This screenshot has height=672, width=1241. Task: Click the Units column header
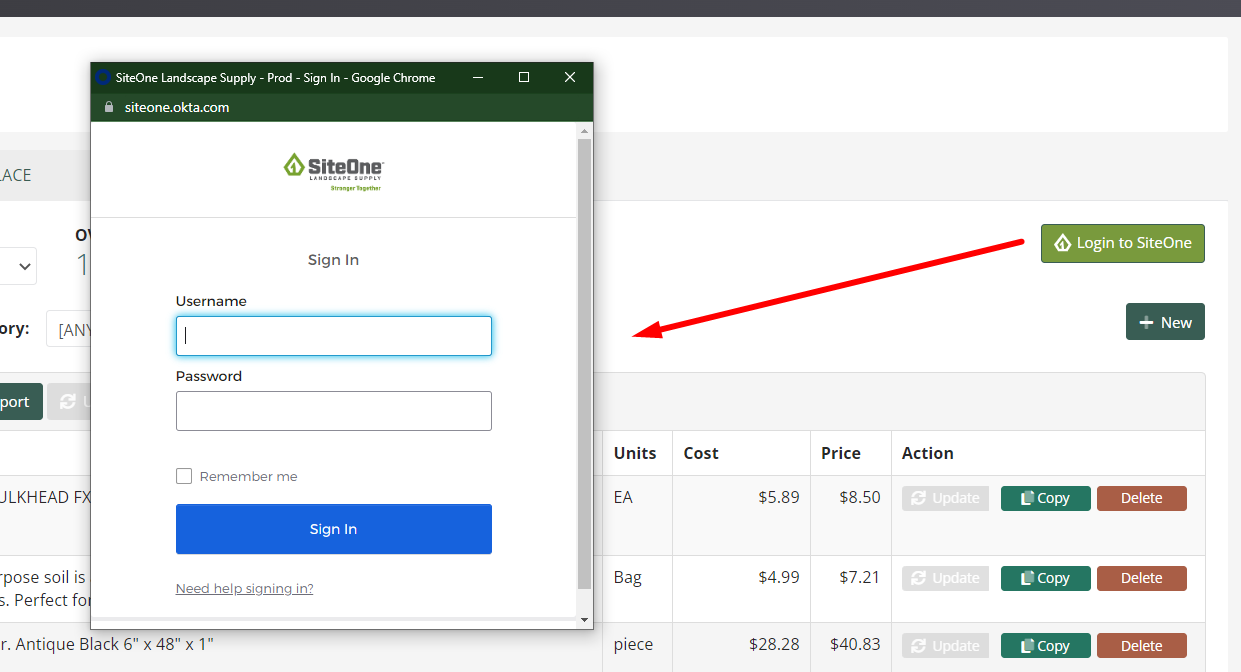pos(635,453)
